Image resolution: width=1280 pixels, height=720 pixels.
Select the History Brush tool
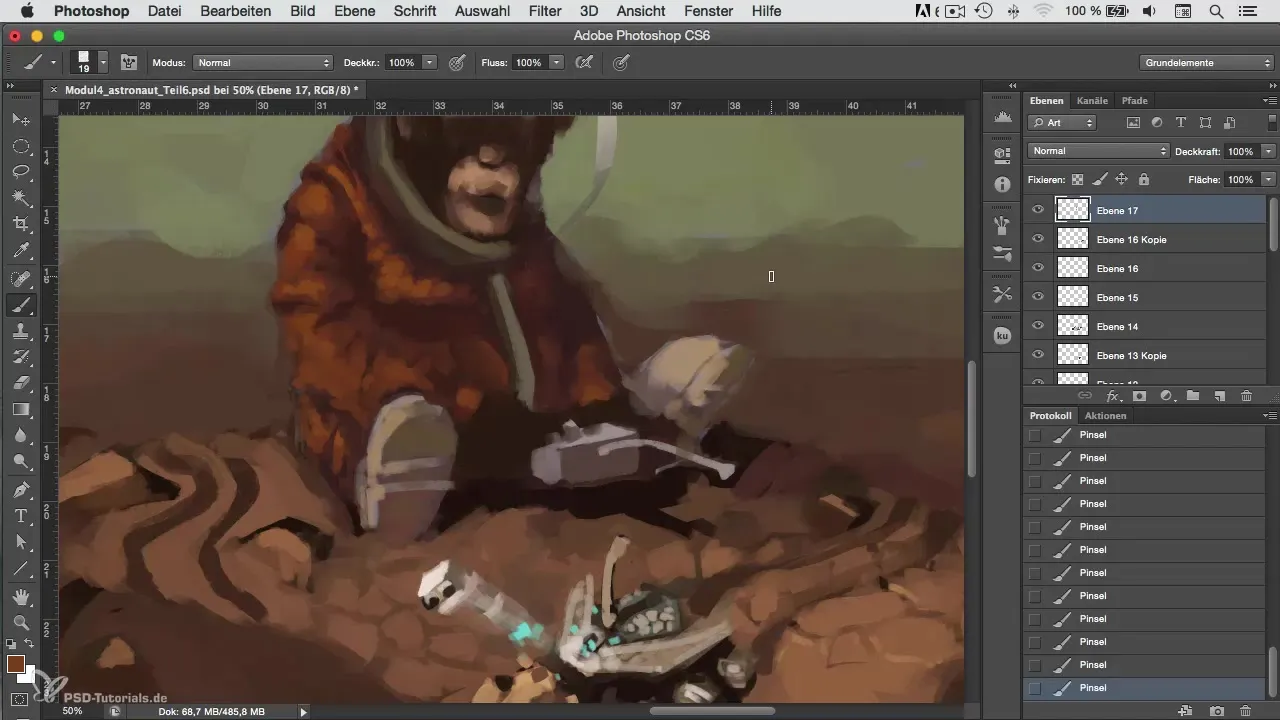[x=21, y=357]
